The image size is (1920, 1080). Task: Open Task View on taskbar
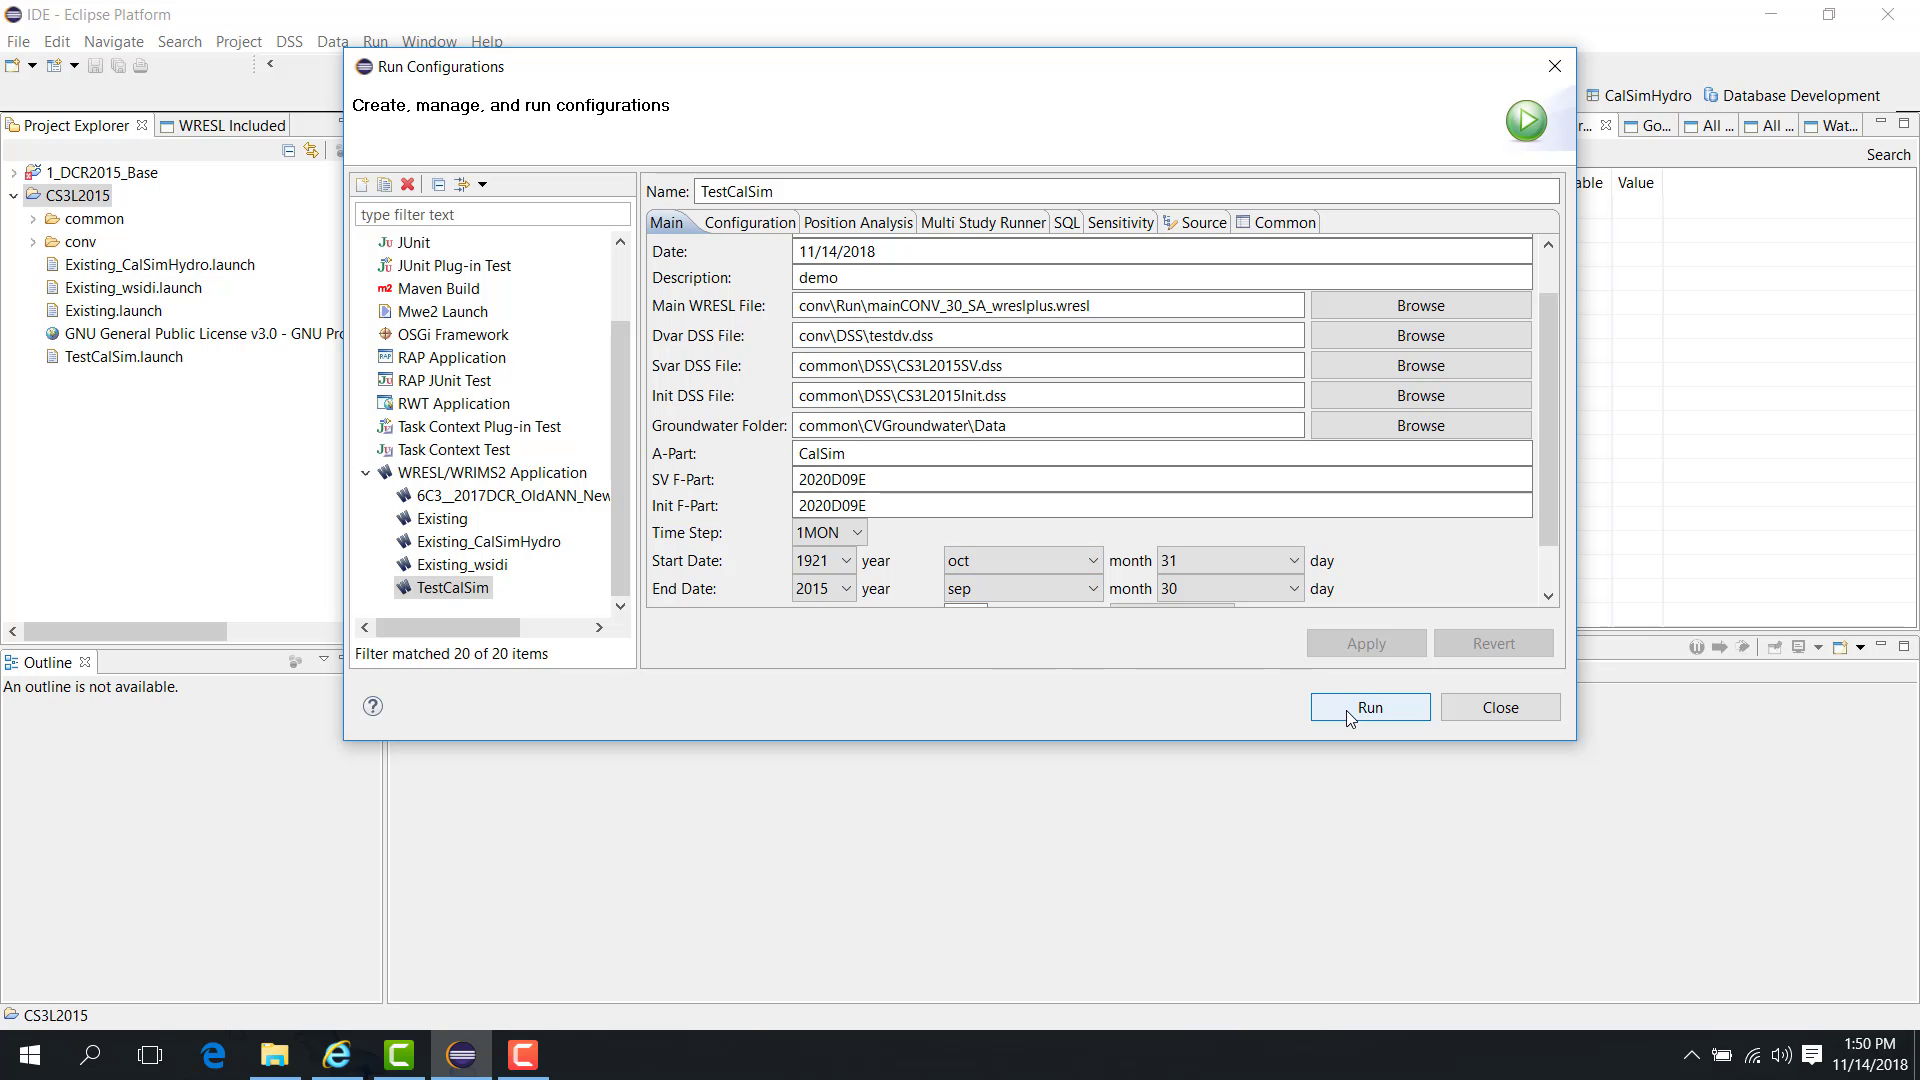[150, 1055]
